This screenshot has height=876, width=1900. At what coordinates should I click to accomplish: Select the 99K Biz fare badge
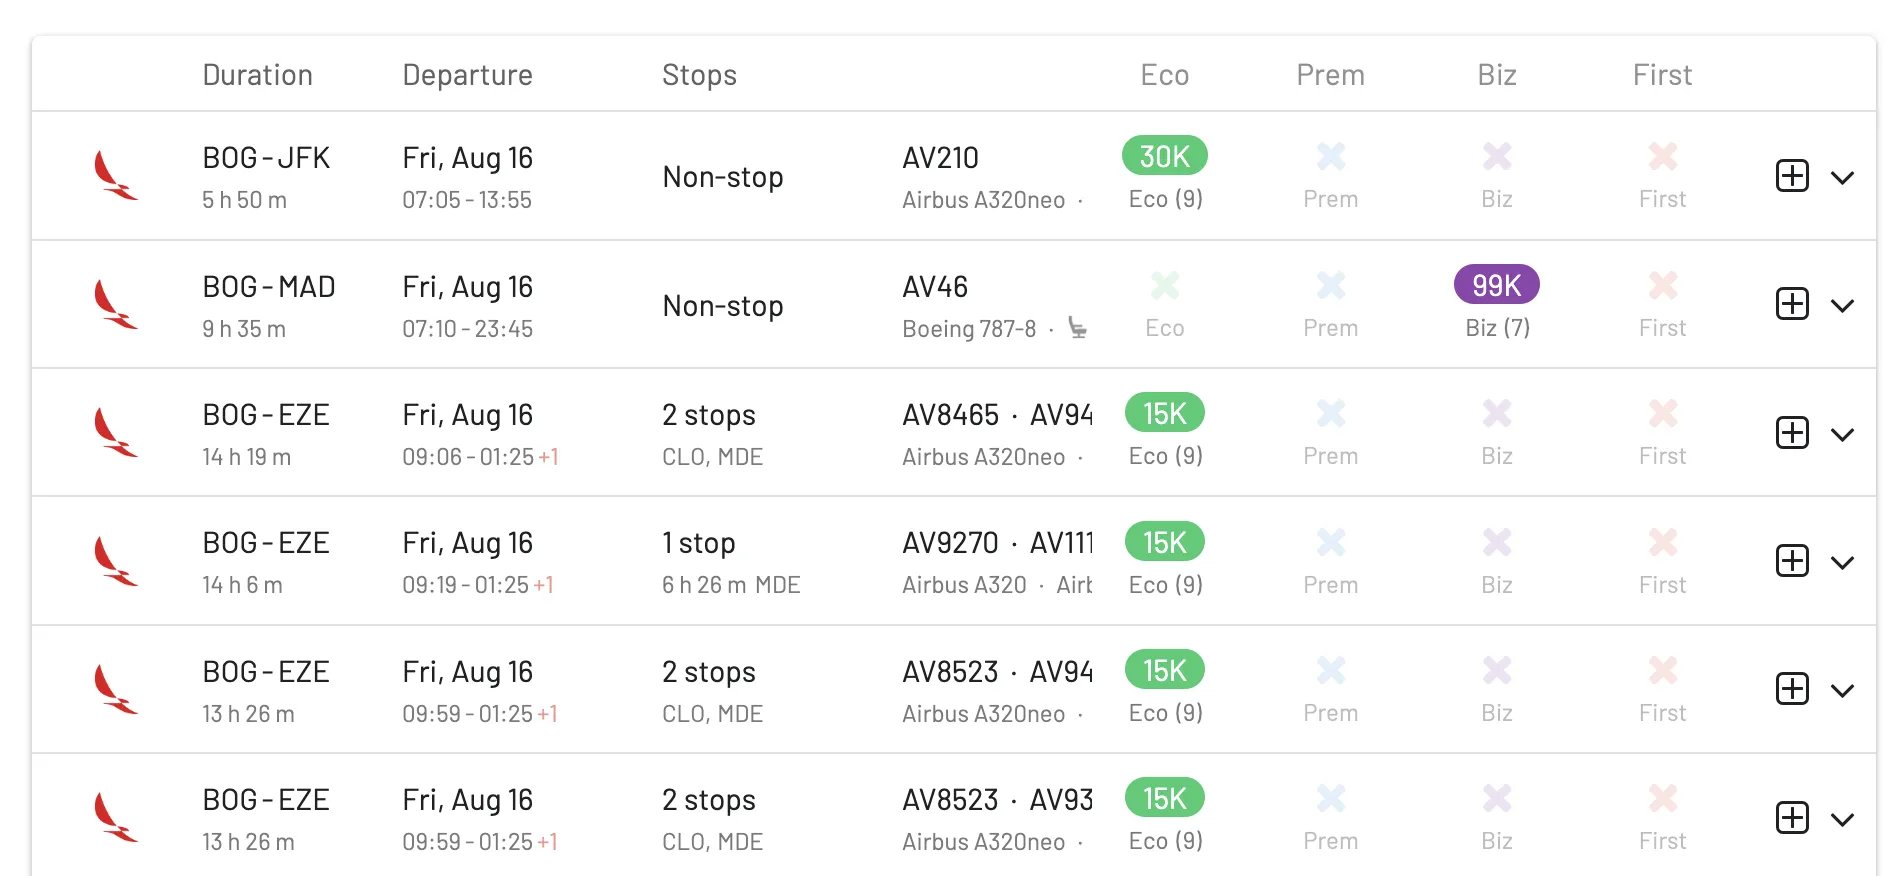click(1497, 285)
